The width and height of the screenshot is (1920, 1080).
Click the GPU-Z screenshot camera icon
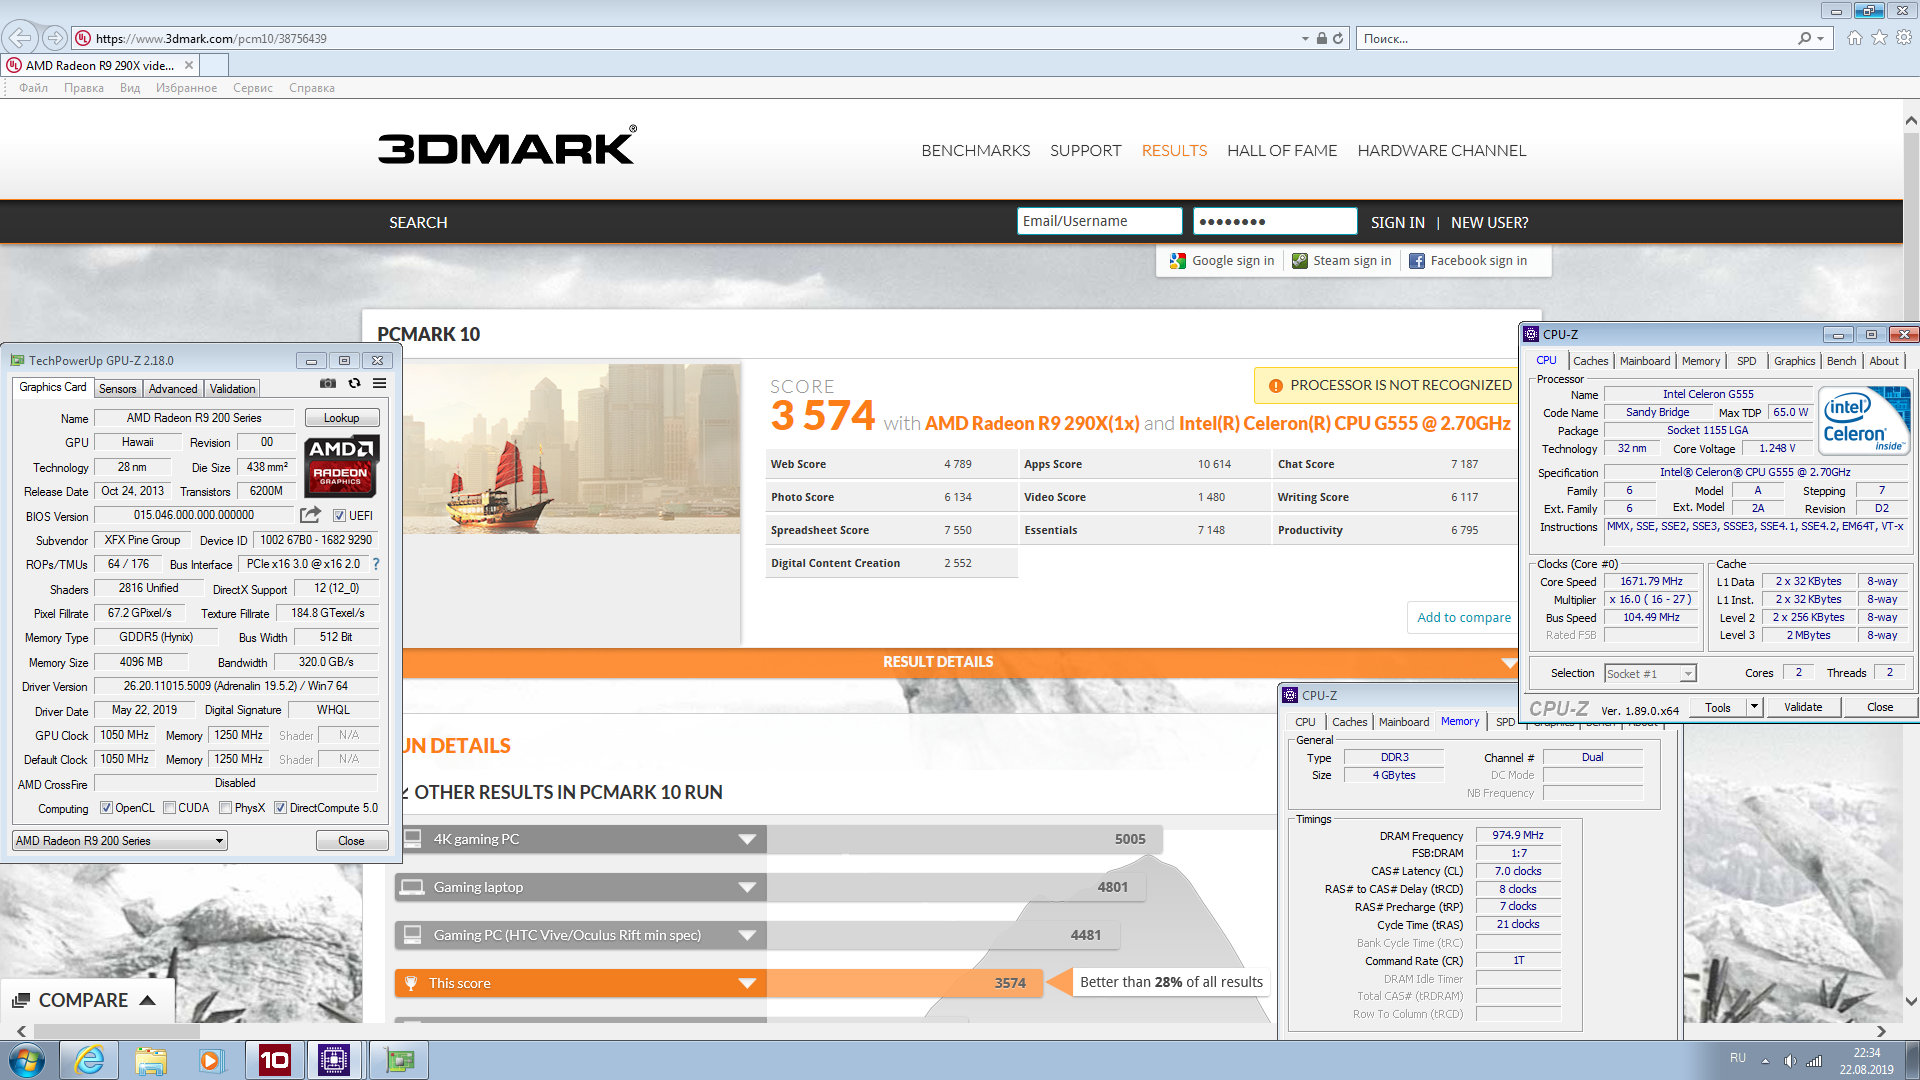[x=328, y=384]
